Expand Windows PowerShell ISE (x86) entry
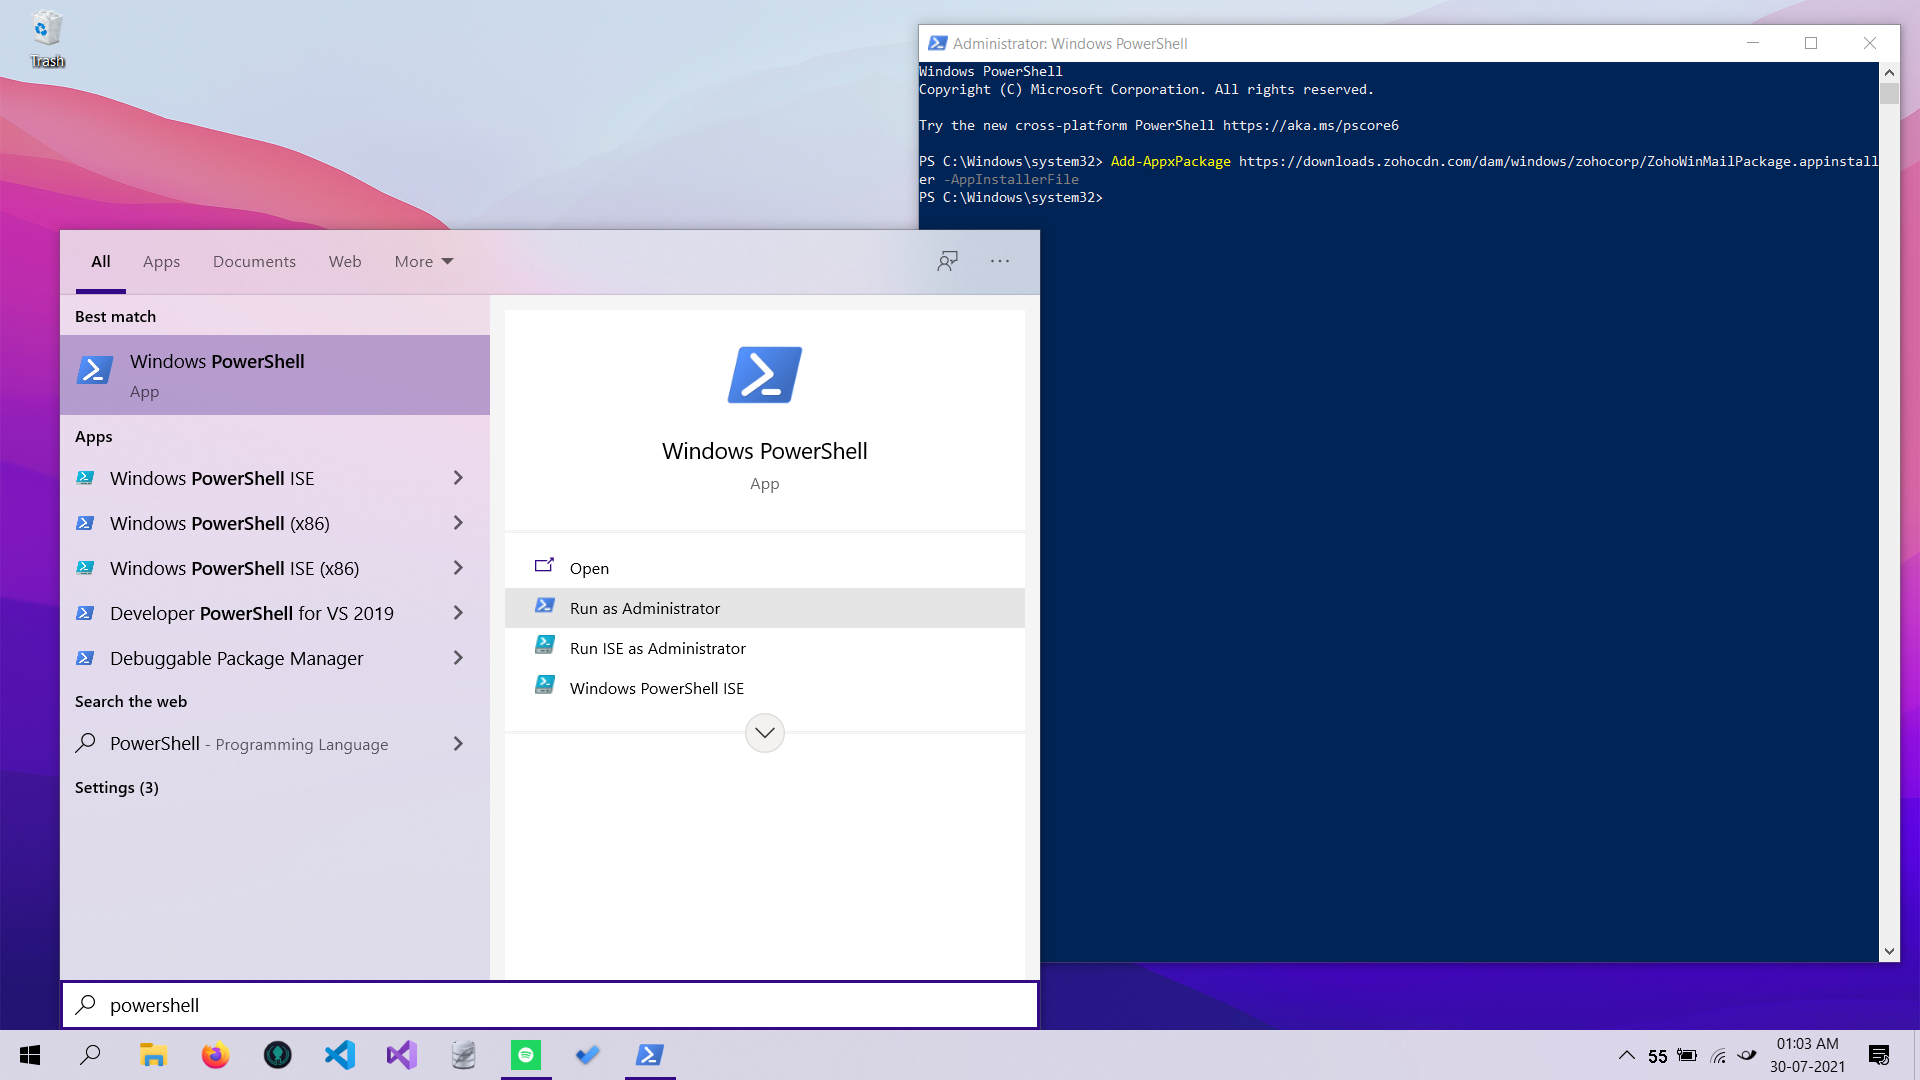The height and width of the screenshot is (1080, 1920). (x=459, y=567)
